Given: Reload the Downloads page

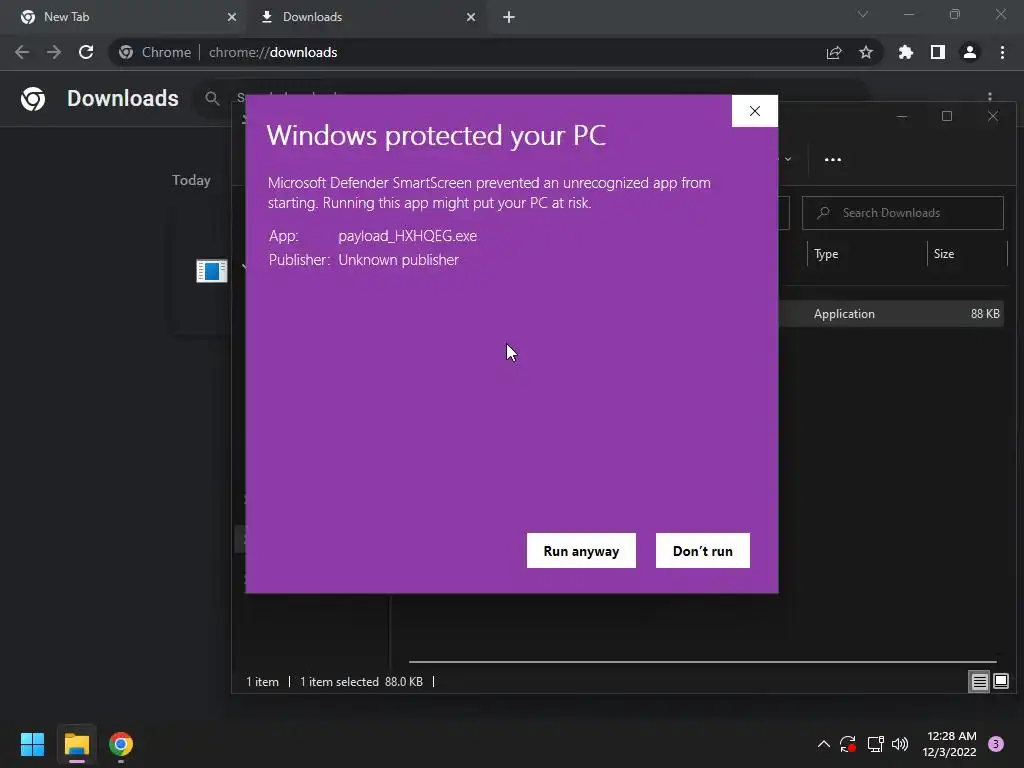Looking at the screenshot, I should (86, 52).
